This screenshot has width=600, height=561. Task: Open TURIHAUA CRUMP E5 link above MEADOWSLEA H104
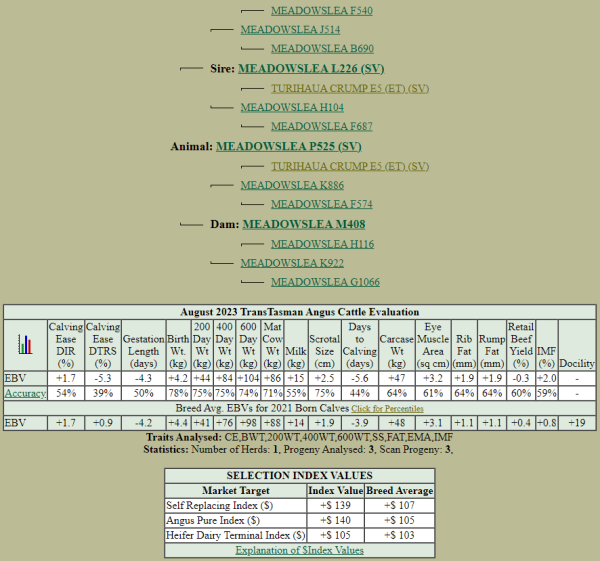350,88
